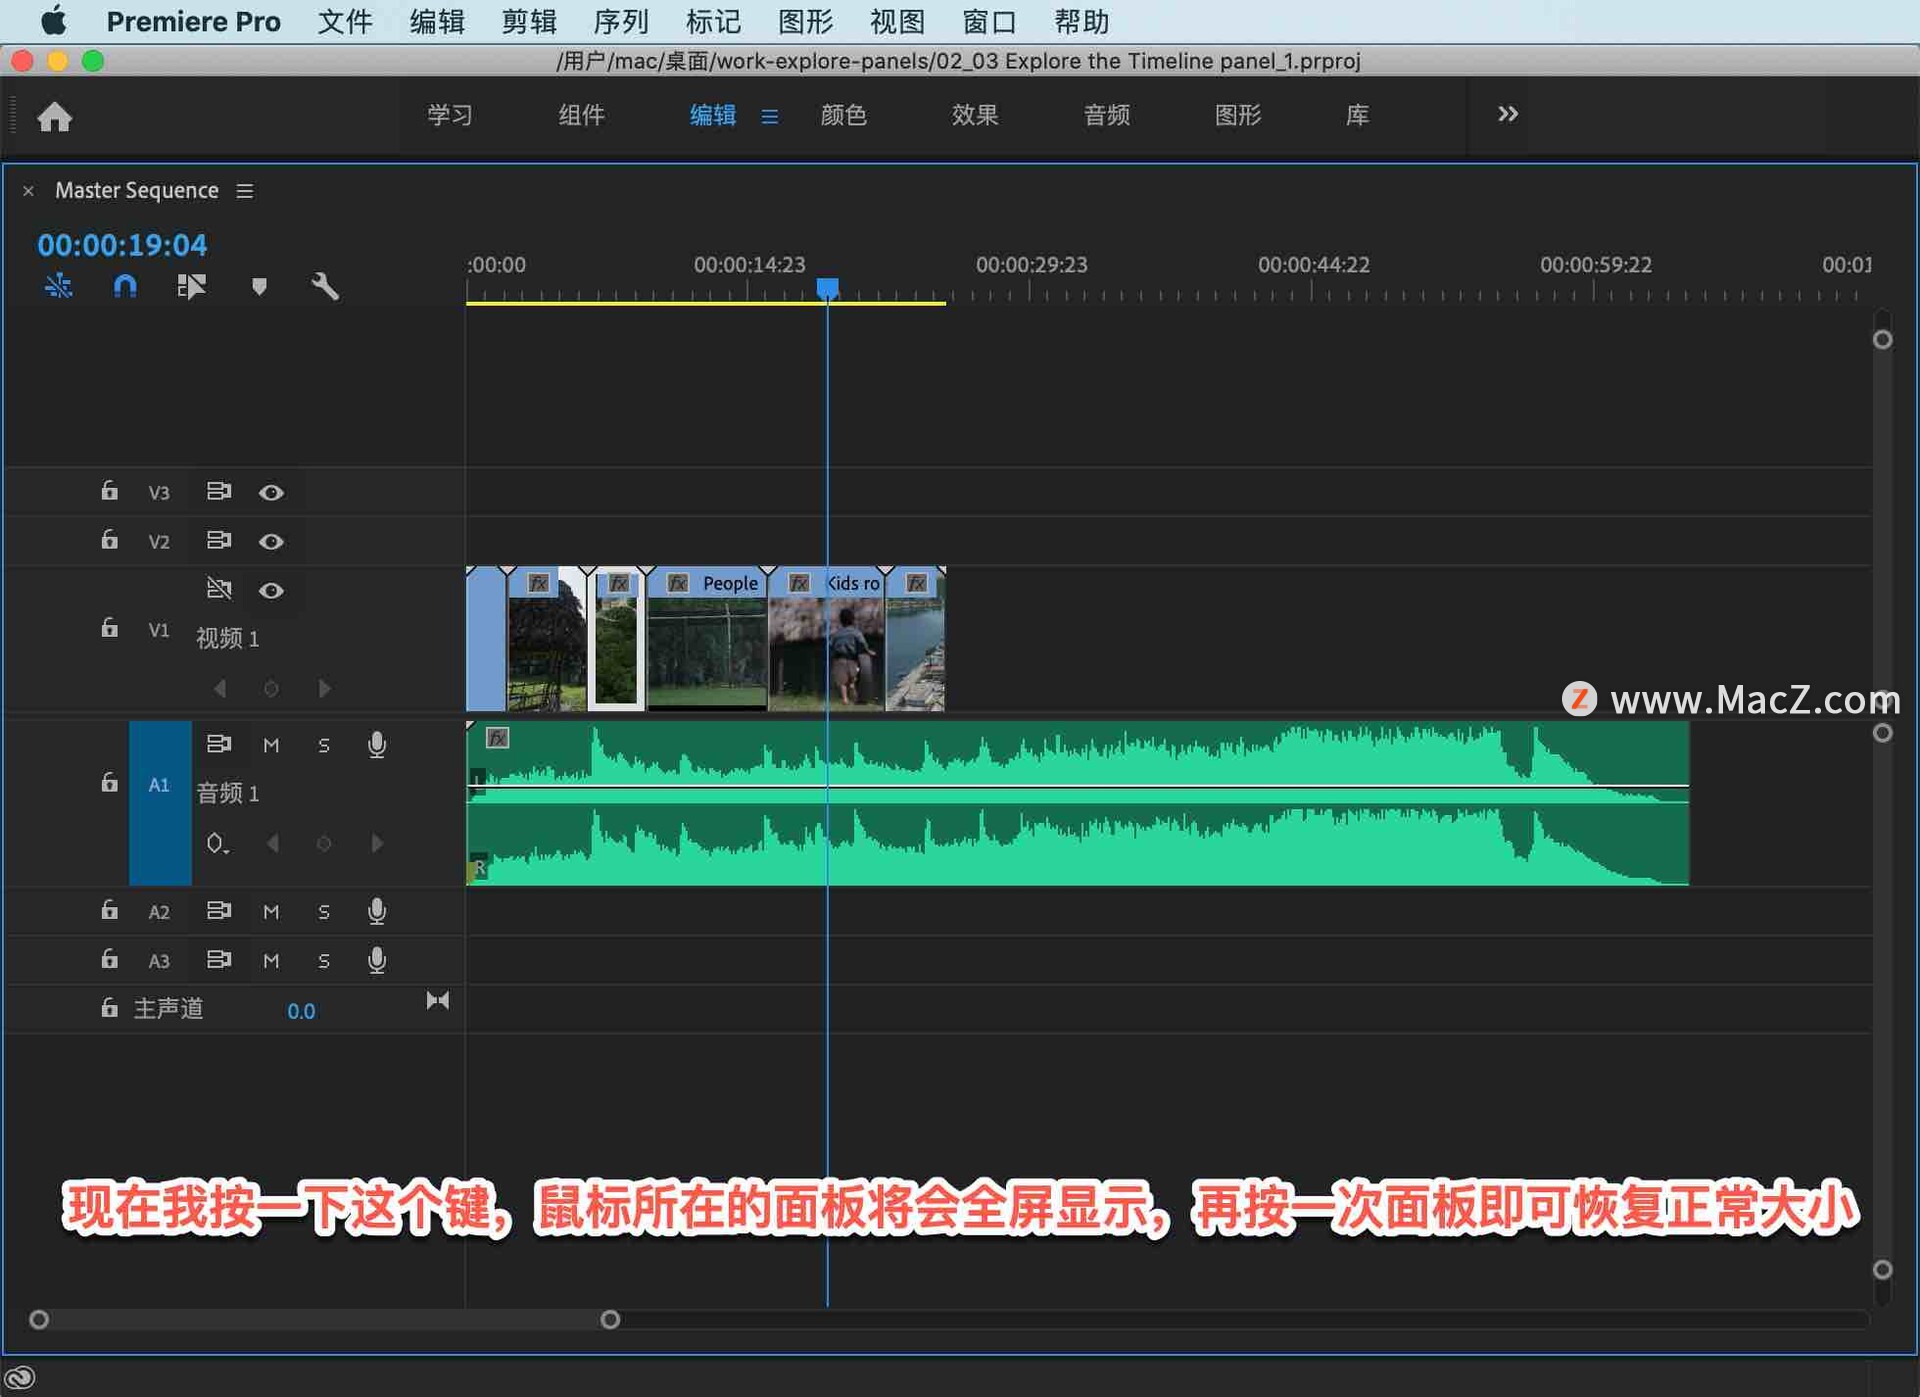Toggle sync lock for V3
The image size is (1920, 1397).
coord(219,491)
